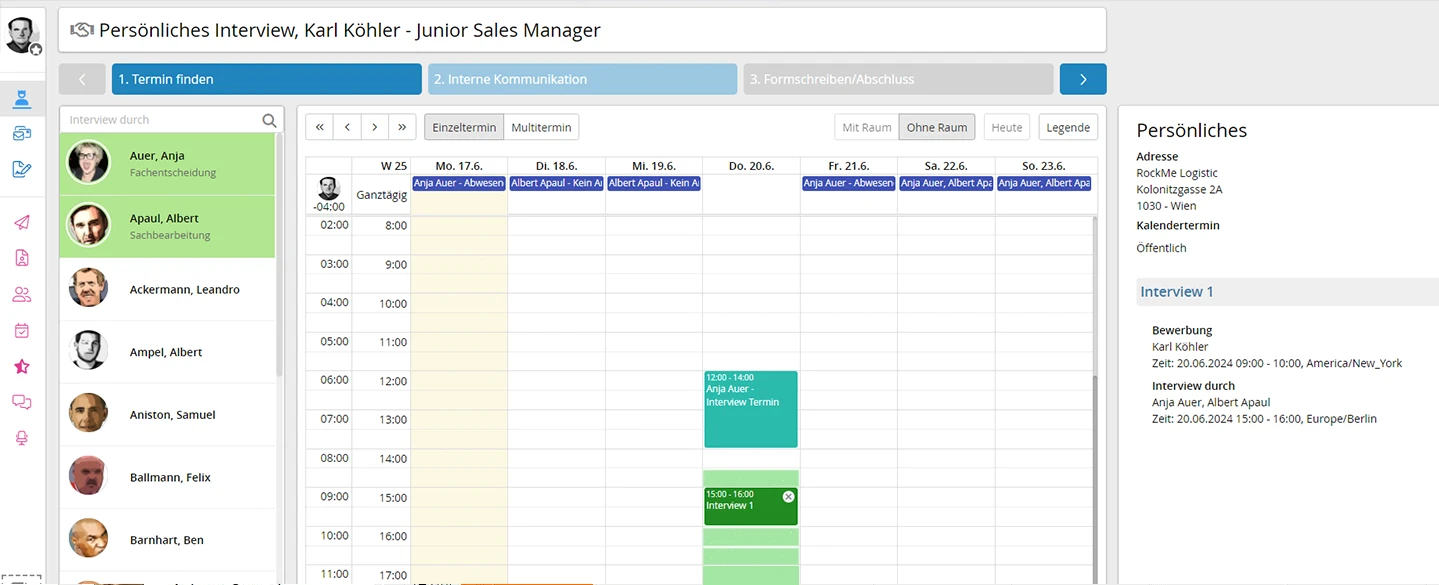This screenshot has width=1439, height=585.
Task: Toggle the Ohne Raum option
Action: [936, 127]
